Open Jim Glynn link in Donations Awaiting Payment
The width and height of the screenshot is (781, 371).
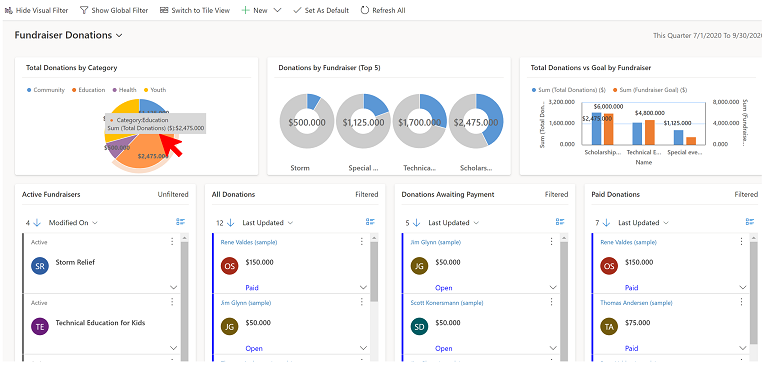click(436, 243)
